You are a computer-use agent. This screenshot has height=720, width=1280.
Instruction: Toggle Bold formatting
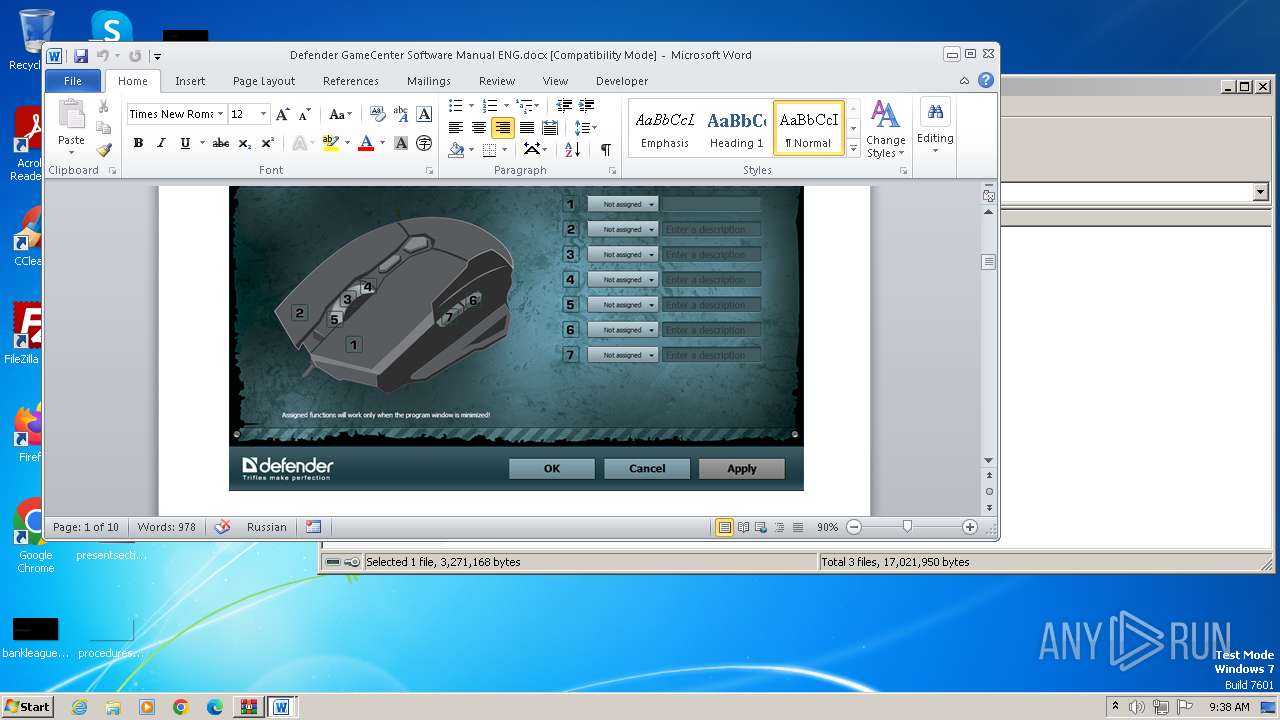click(138, 143)
